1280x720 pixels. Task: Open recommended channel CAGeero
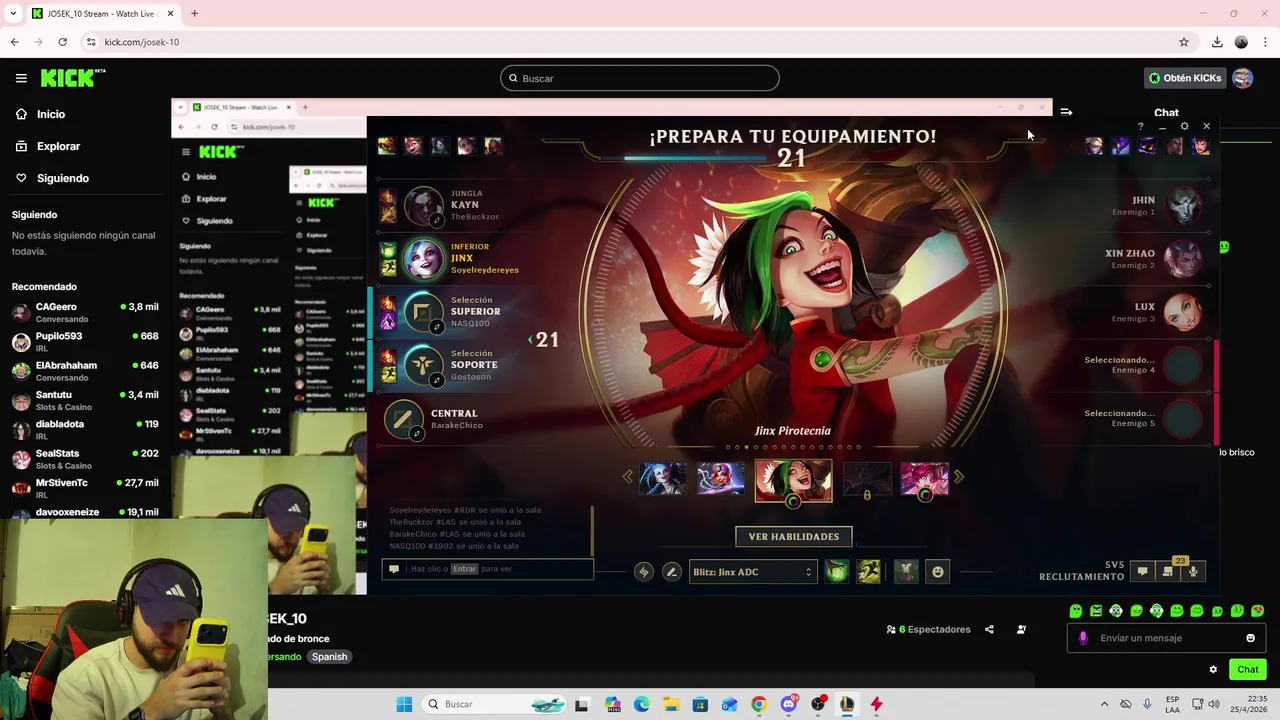coord(85,312)
